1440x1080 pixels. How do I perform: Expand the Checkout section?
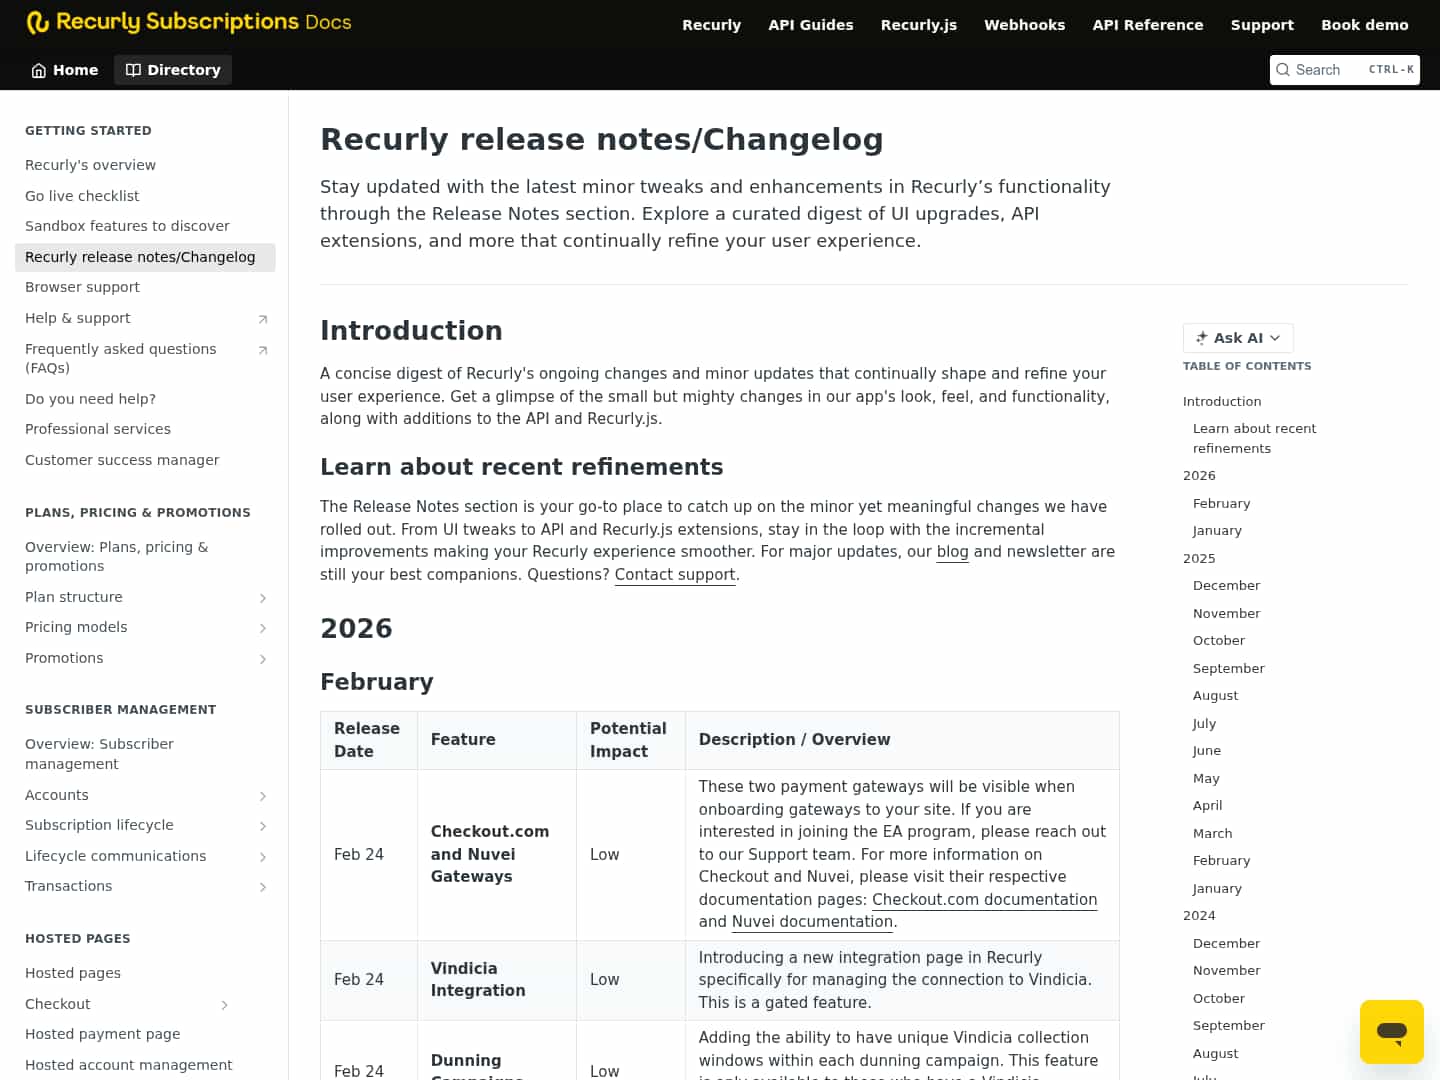point(224,1004)
